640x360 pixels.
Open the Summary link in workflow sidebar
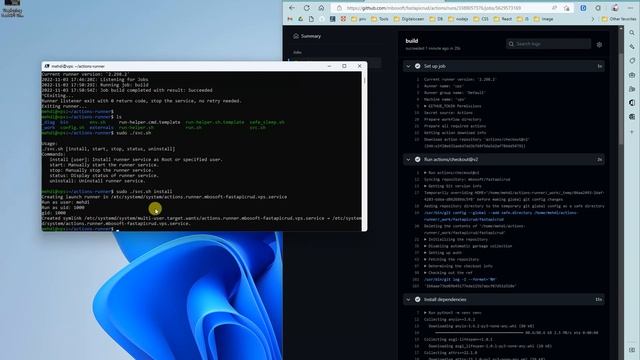tap(307, 36)
